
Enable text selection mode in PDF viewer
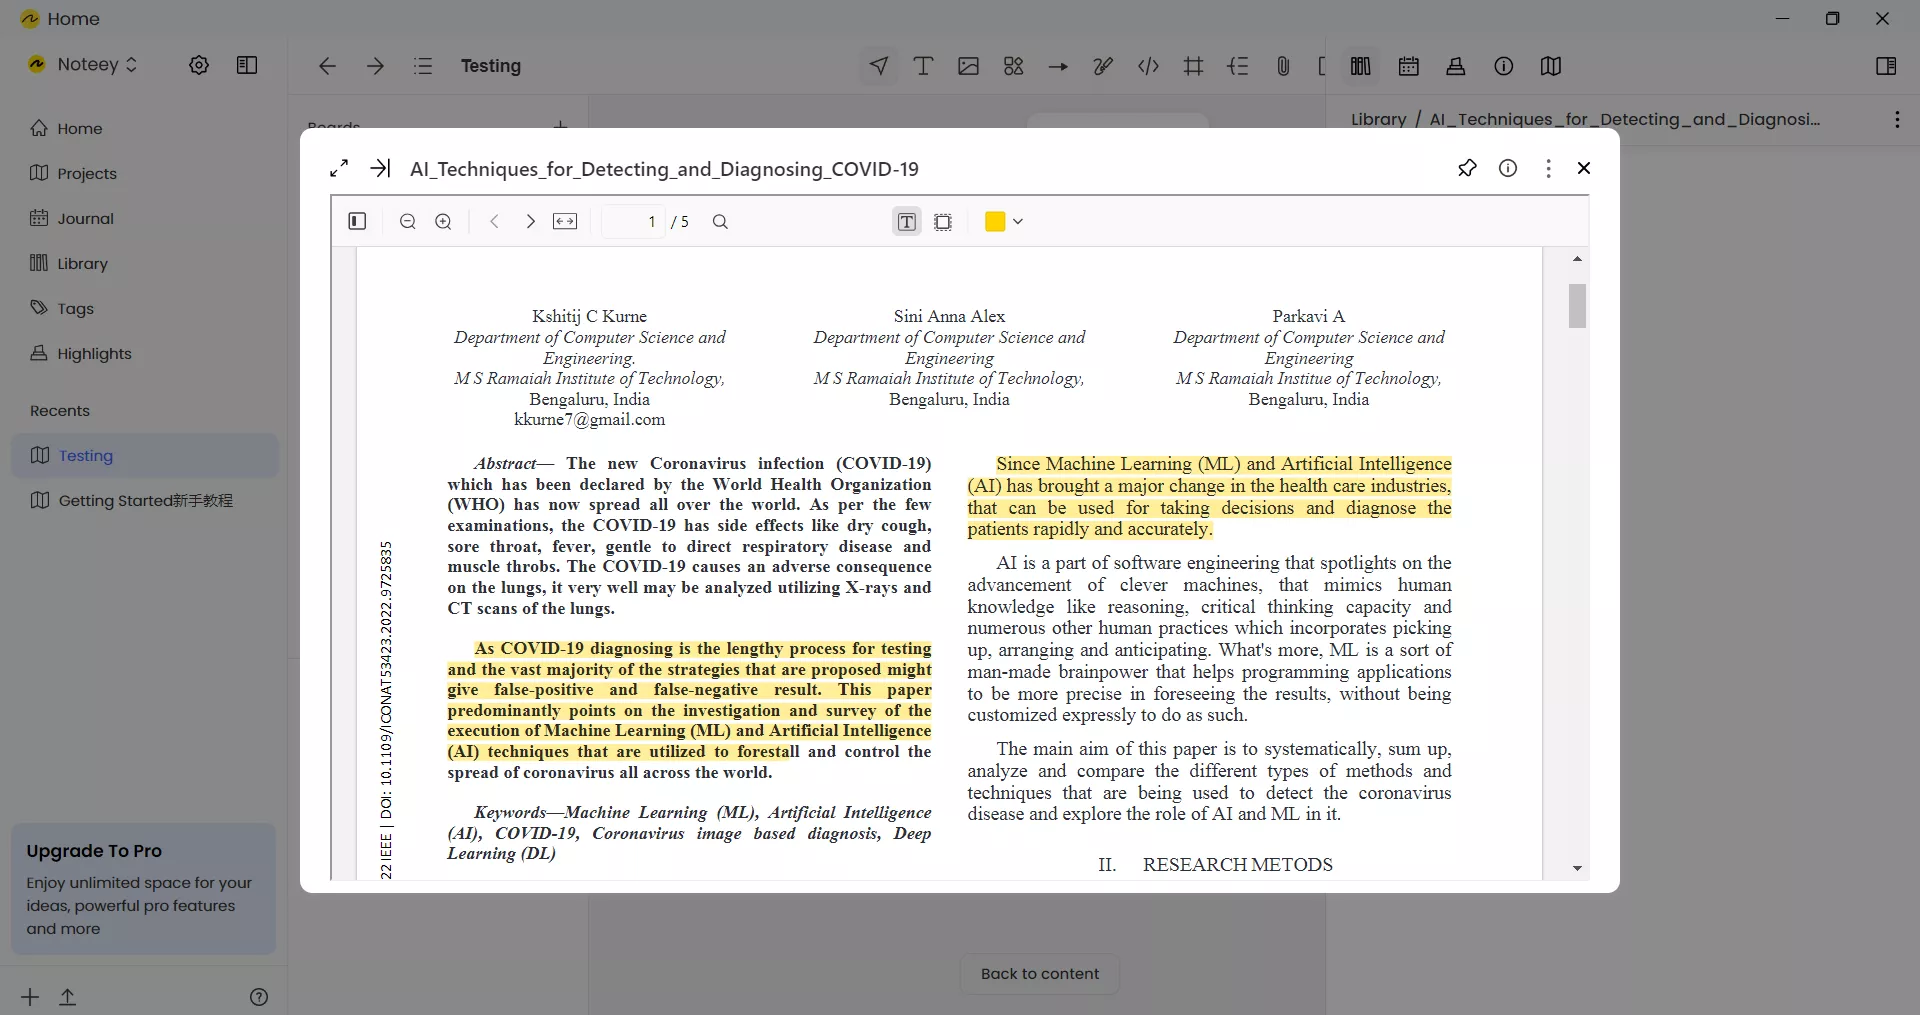[x=906, y=221]
